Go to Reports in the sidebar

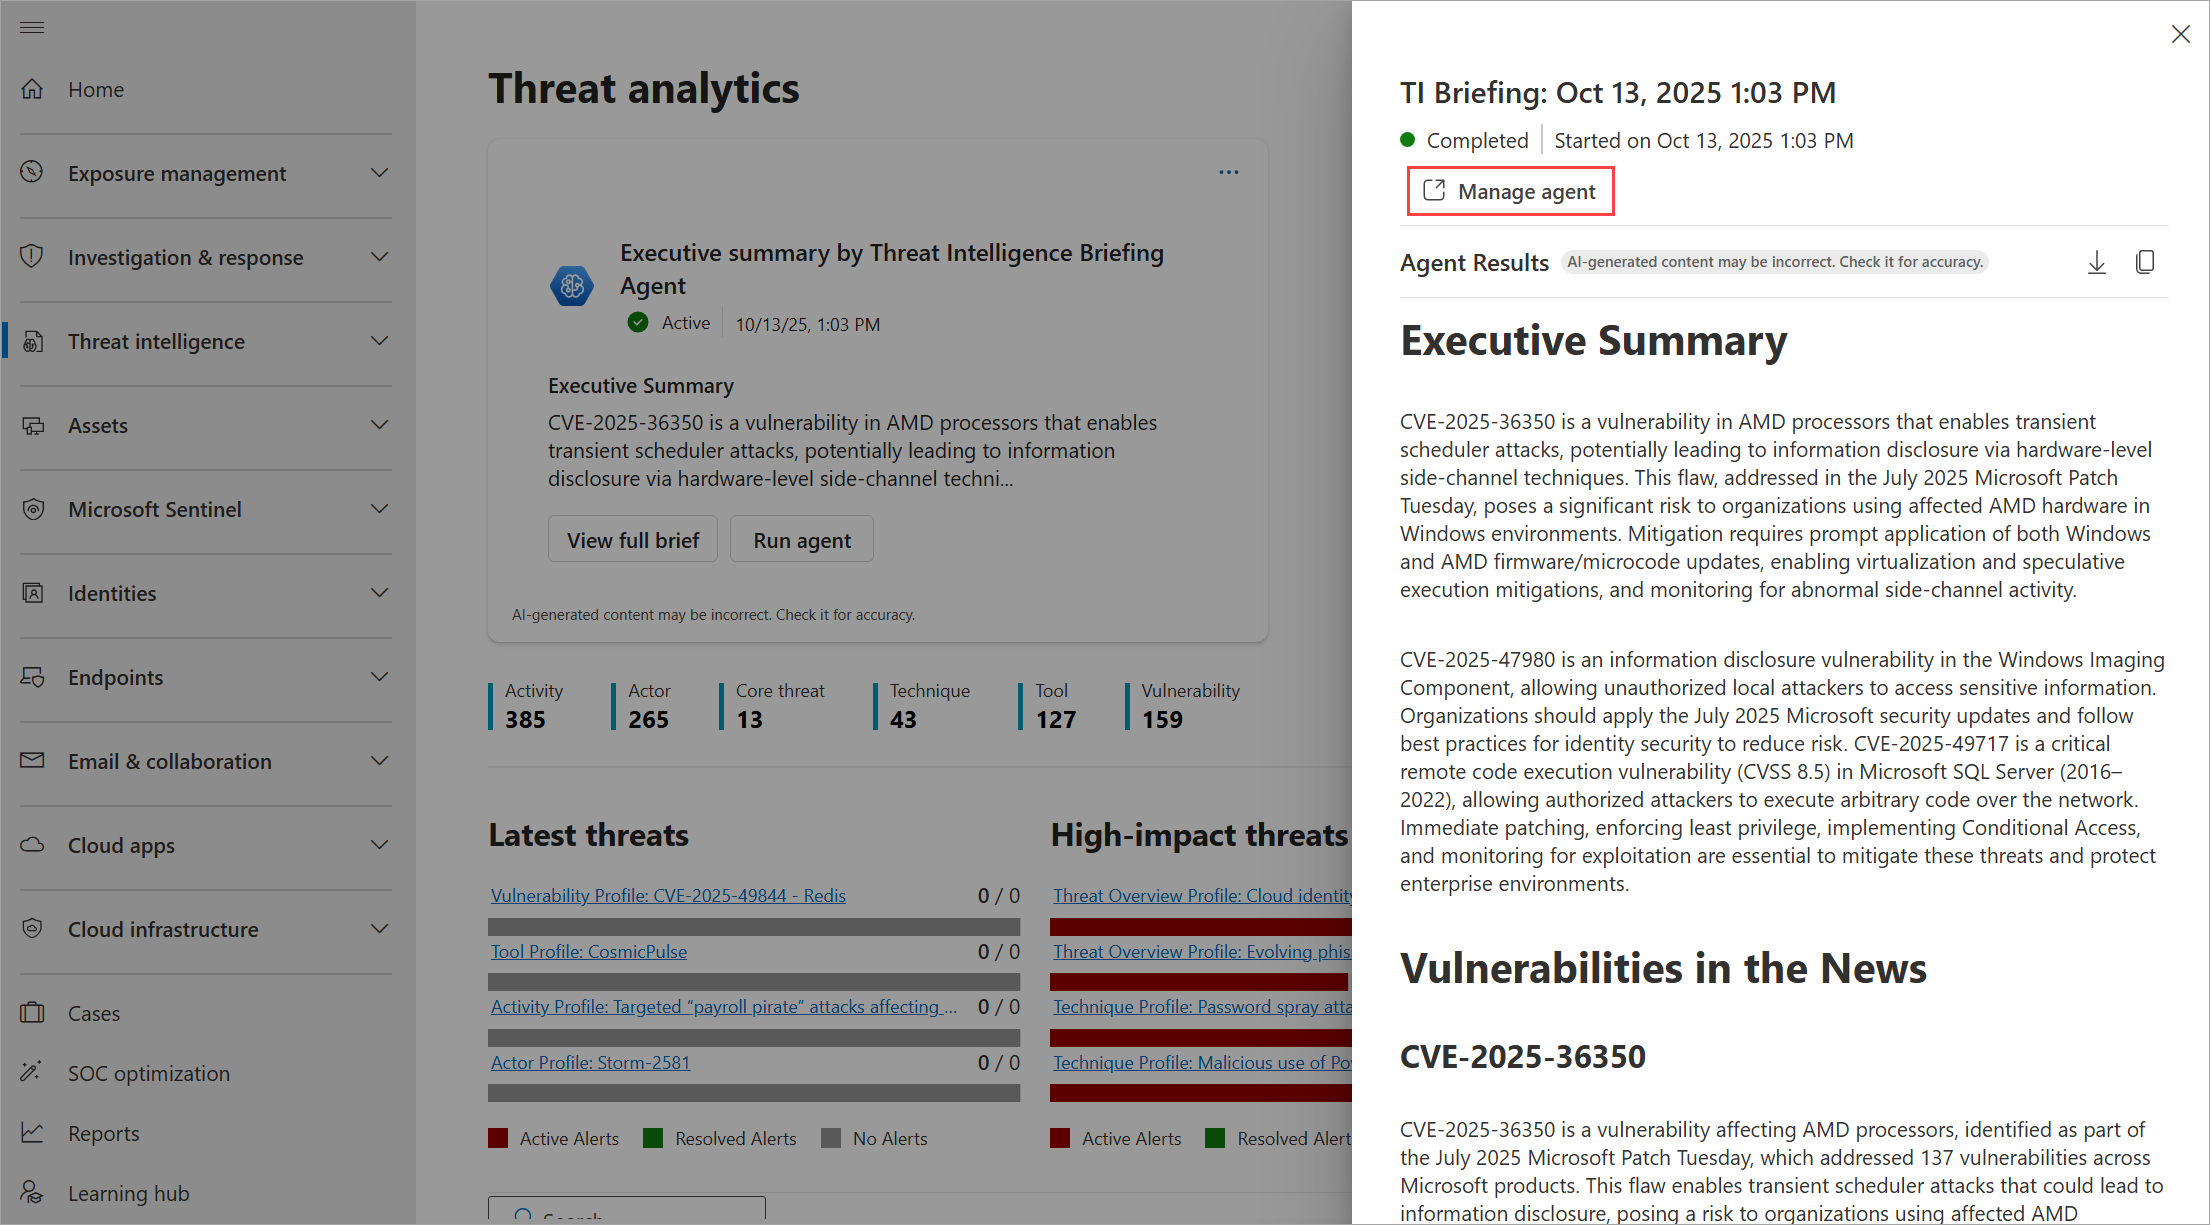pyautogui.click(x=104, y=1133)
